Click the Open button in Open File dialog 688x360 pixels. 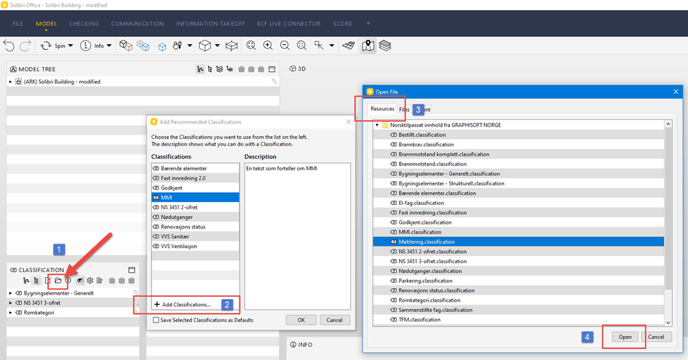(625, 337)
